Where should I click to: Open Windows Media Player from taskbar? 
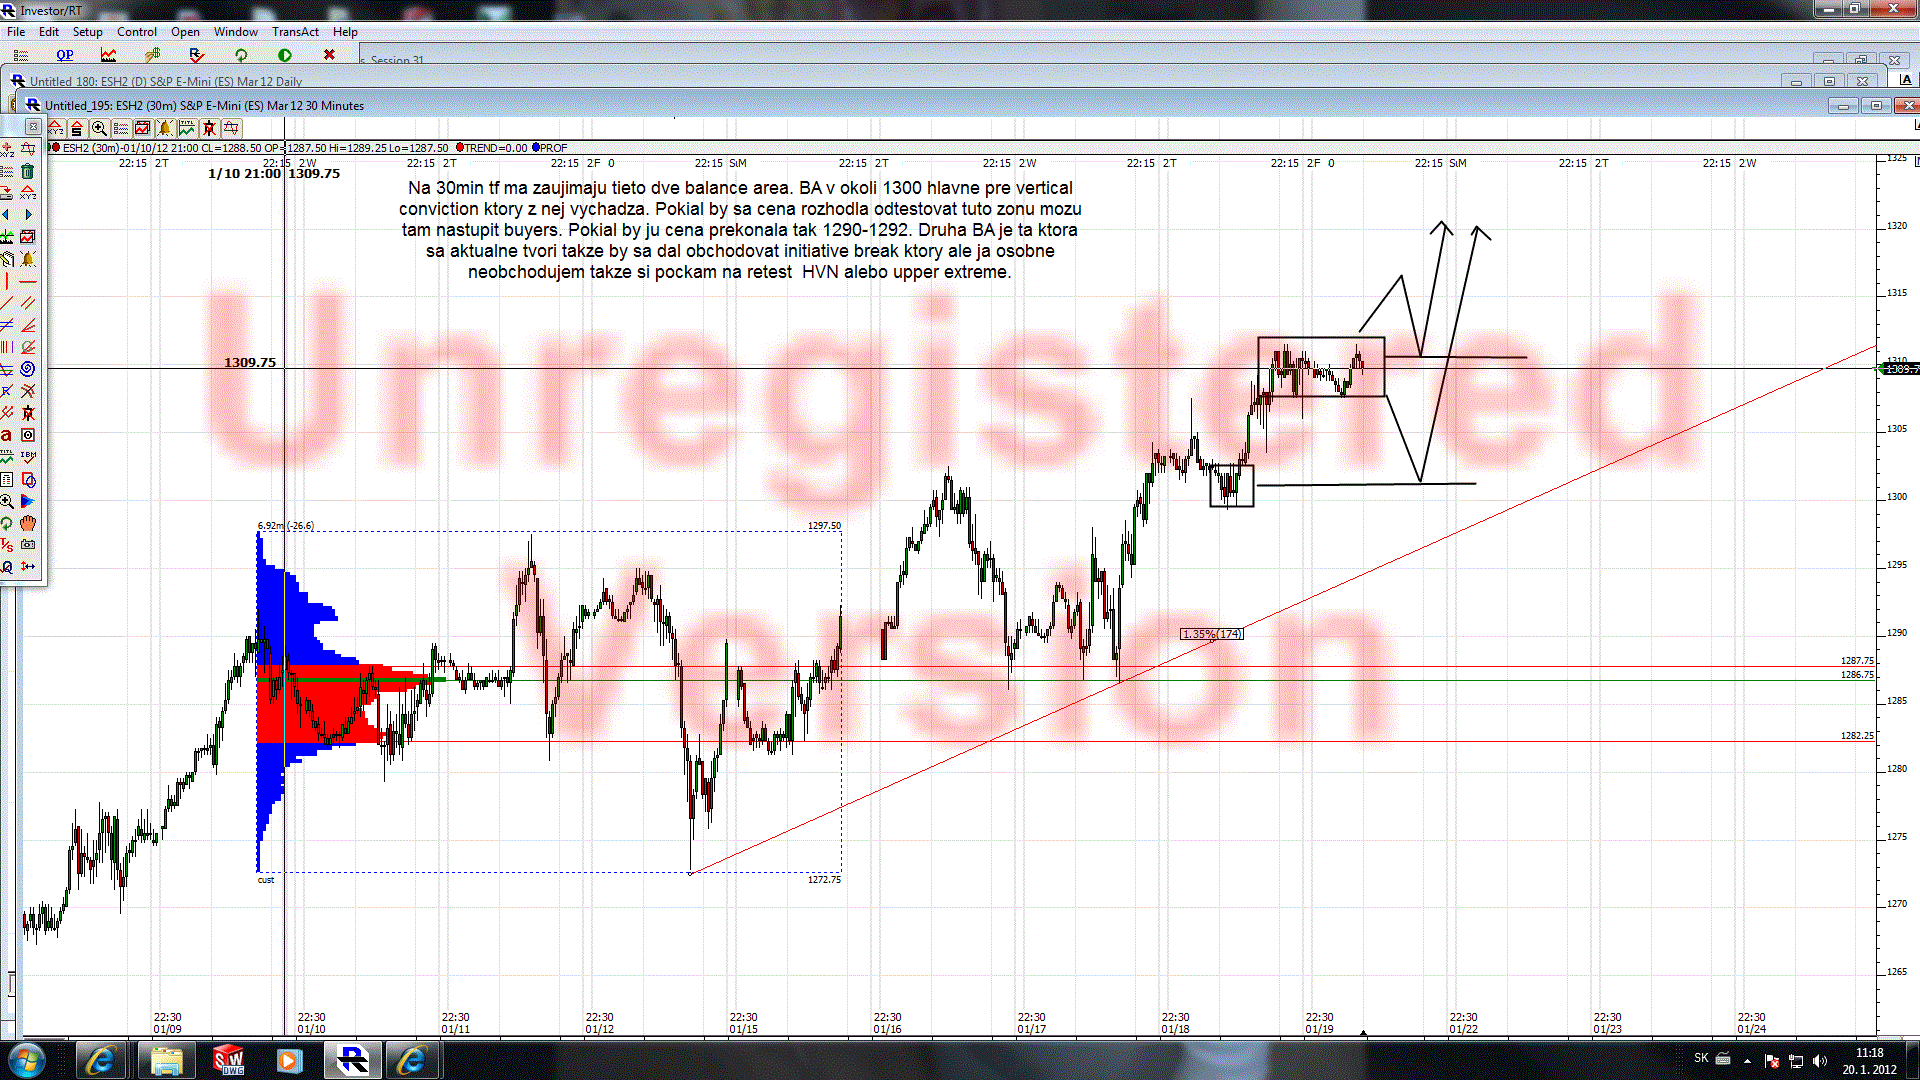tap(289, 1060)
